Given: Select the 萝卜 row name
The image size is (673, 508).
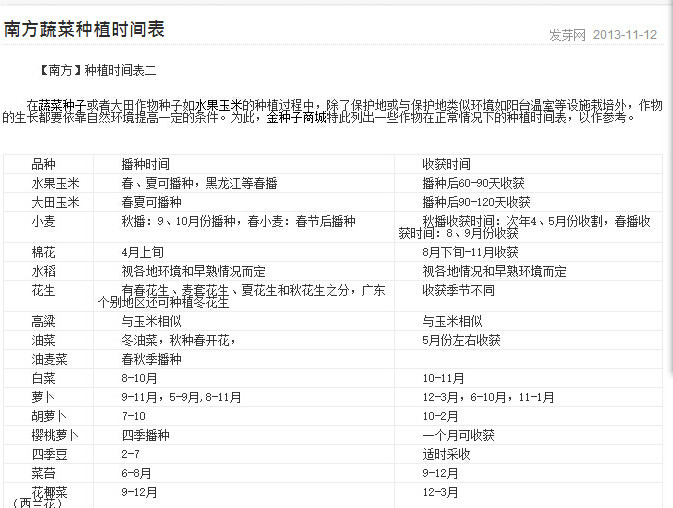Looking at the screenshot, I should [43, 397].
